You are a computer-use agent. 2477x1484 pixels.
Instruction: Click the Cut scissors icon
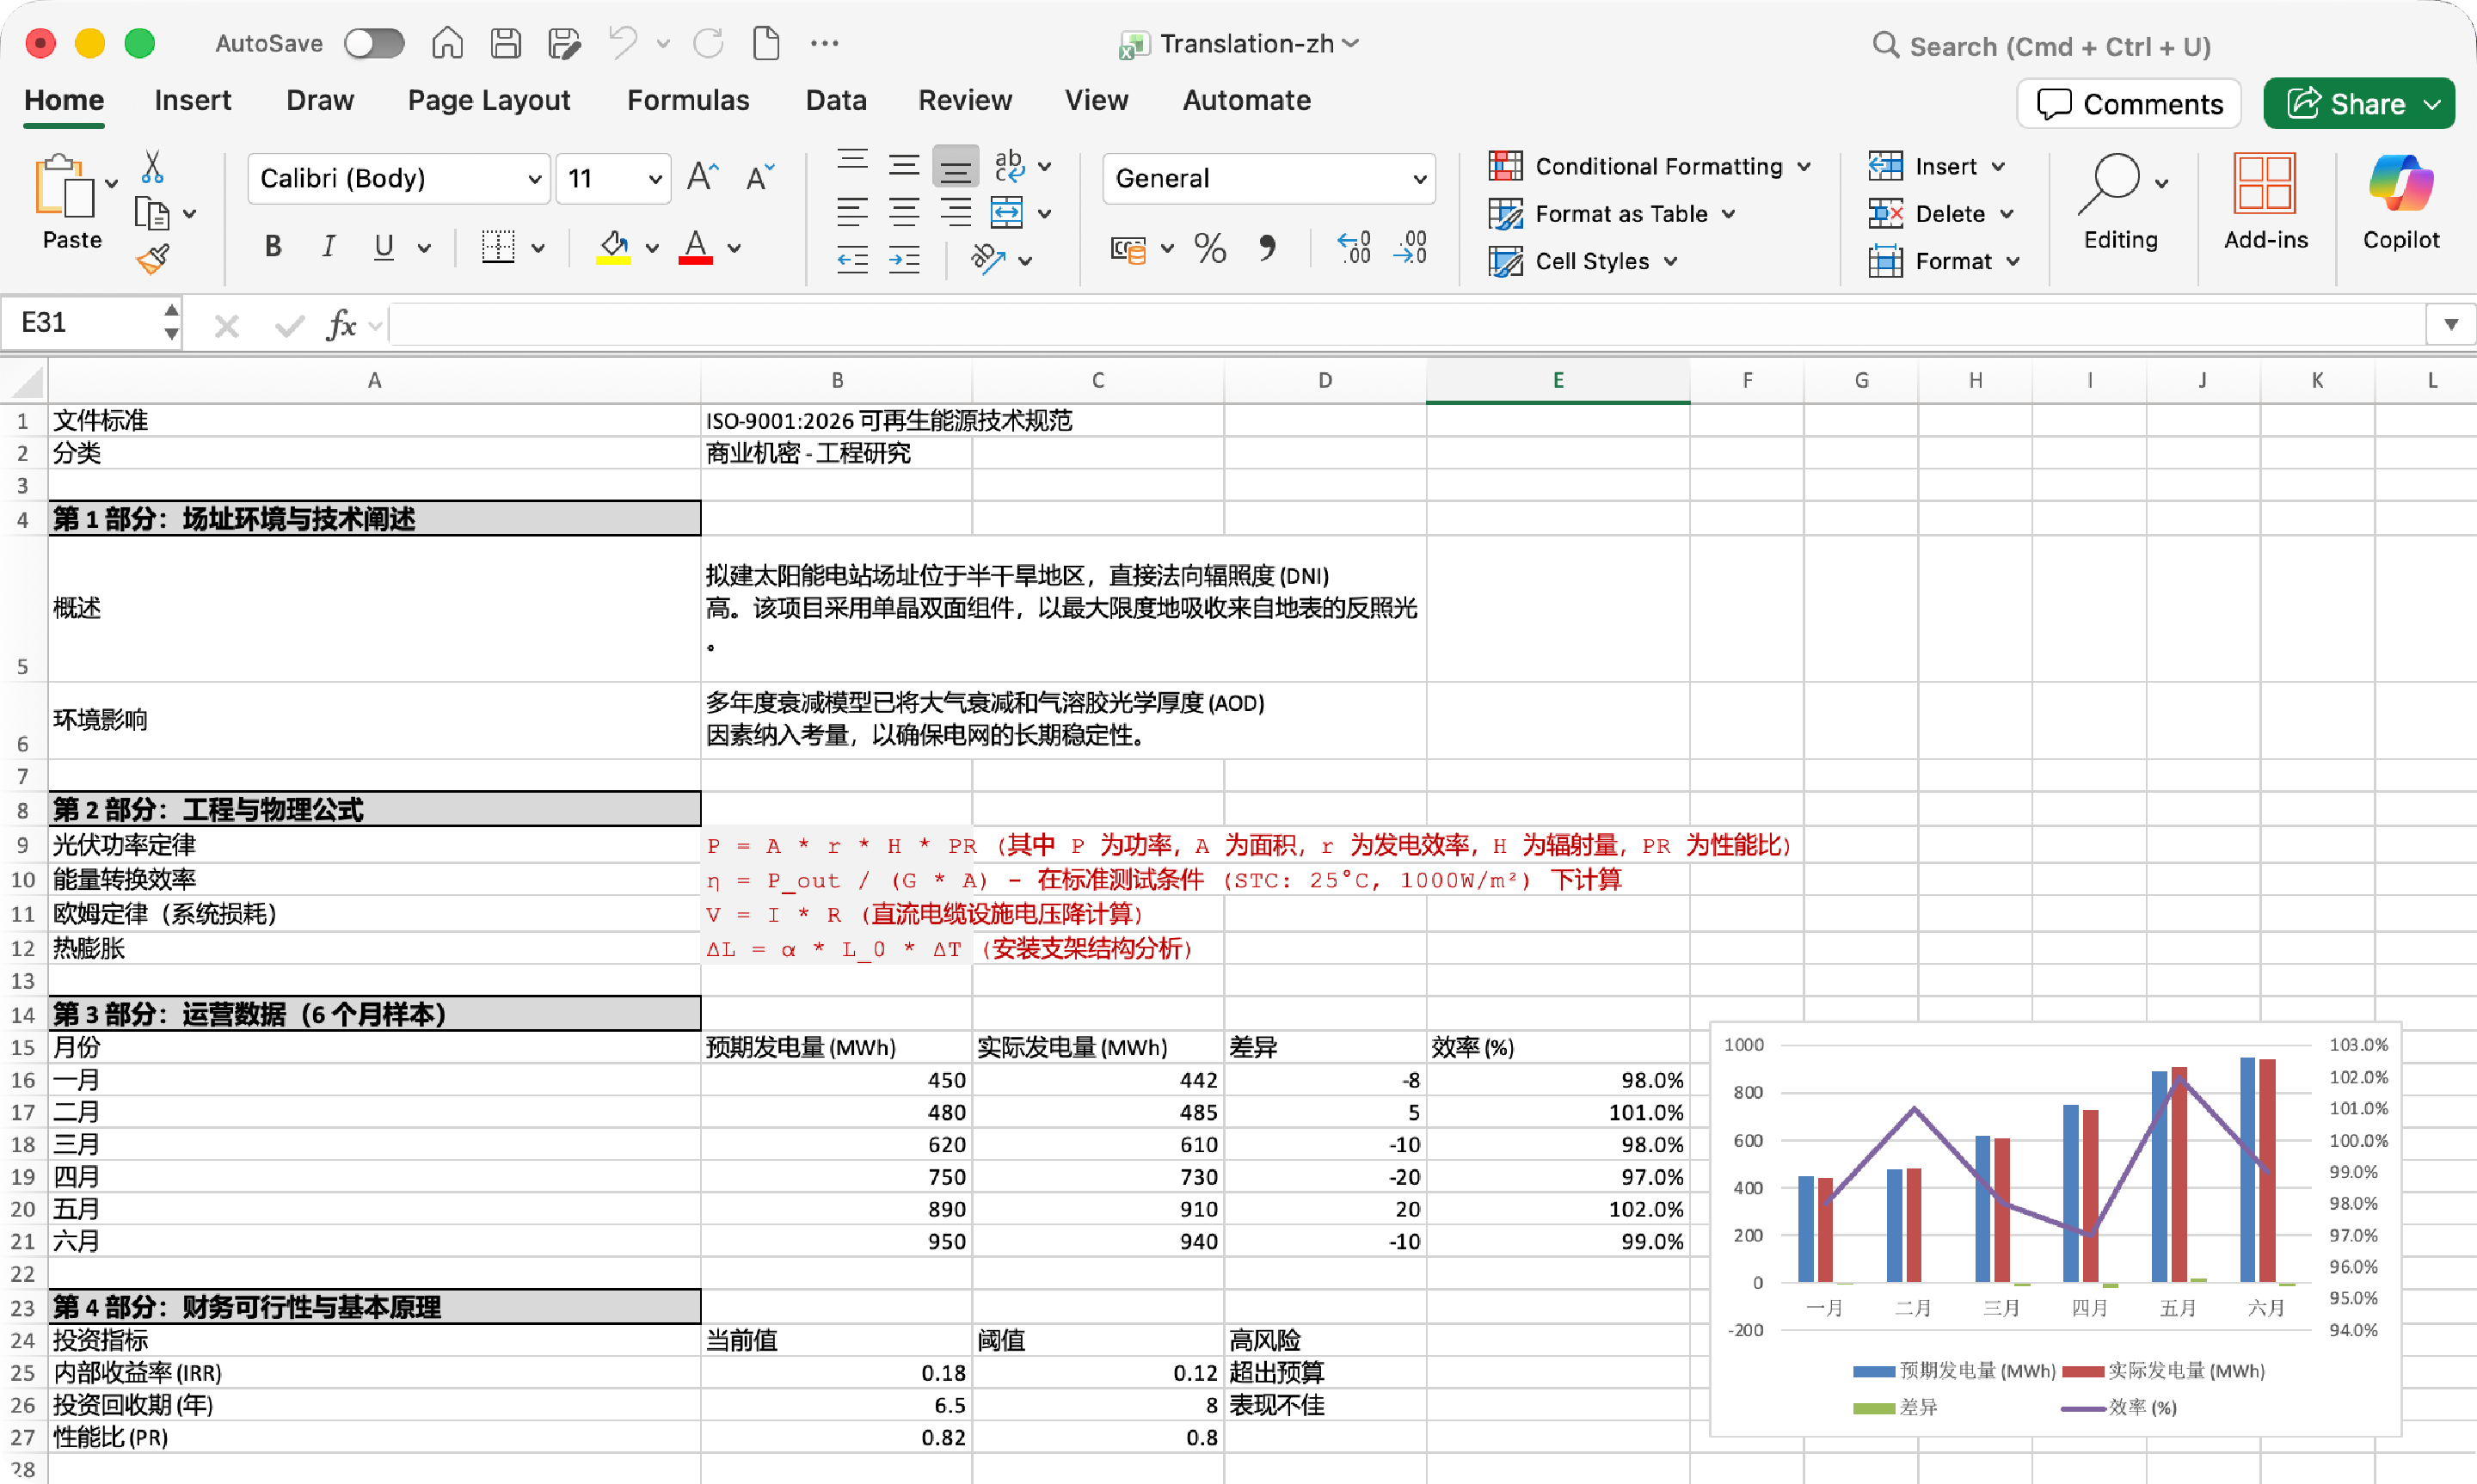tap(152, 165)
